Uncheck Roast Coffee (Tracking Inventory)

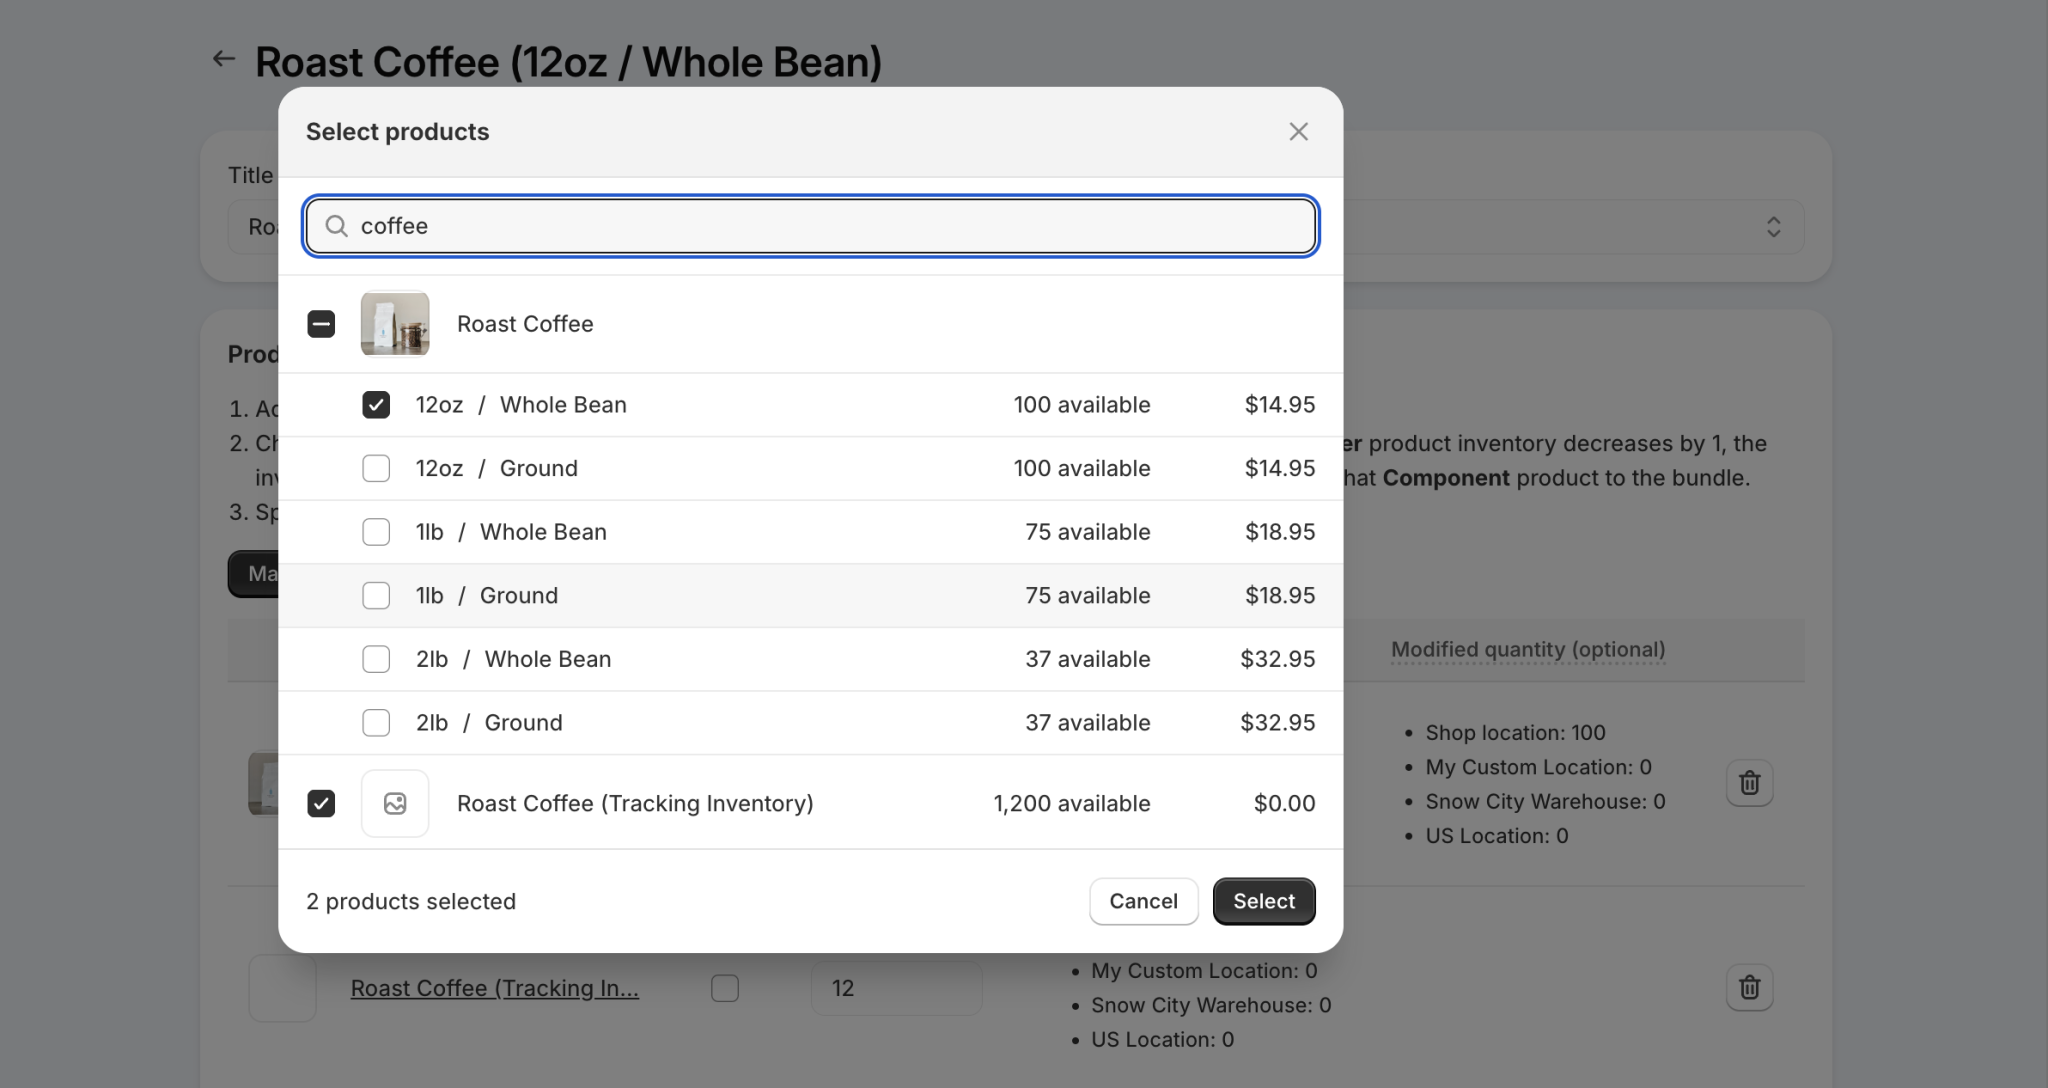321,803
